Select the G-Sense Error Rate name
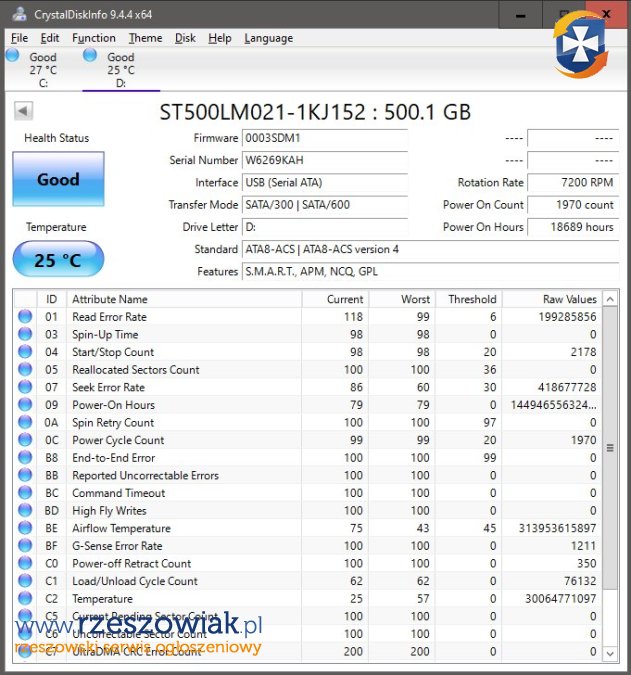Viewport: 631px width, 675px height. [x=117, y=546]
